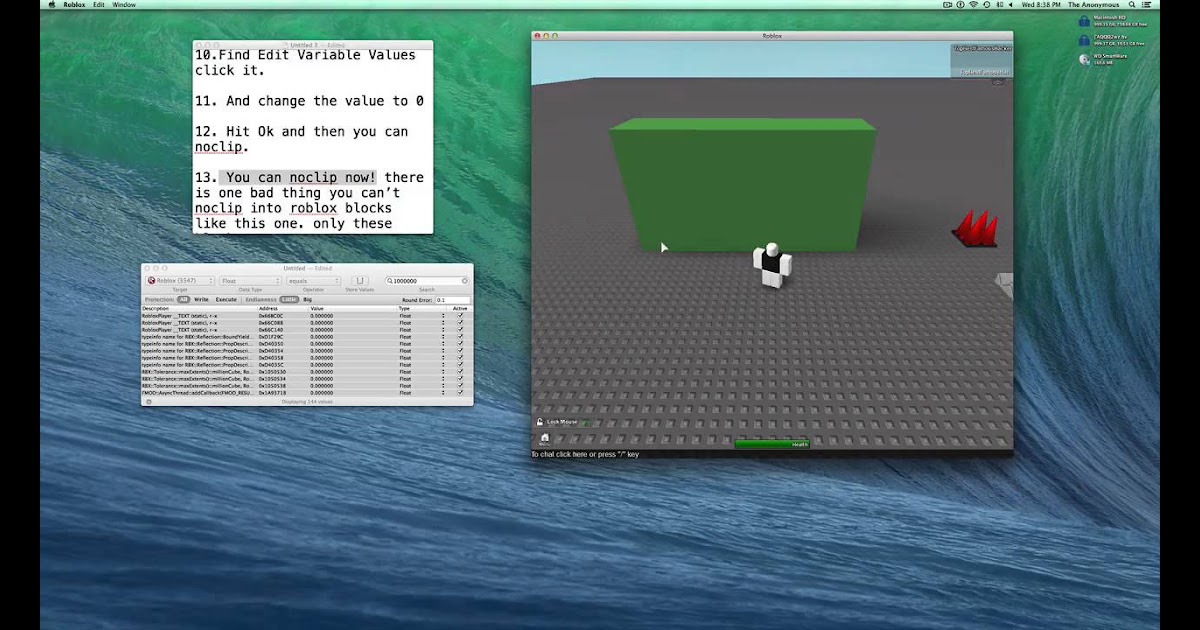Image resolution: width=1200 pixels, height=630 pixels.
Task: Click the Wed 8:38 PM clock
Action: 1041,5
